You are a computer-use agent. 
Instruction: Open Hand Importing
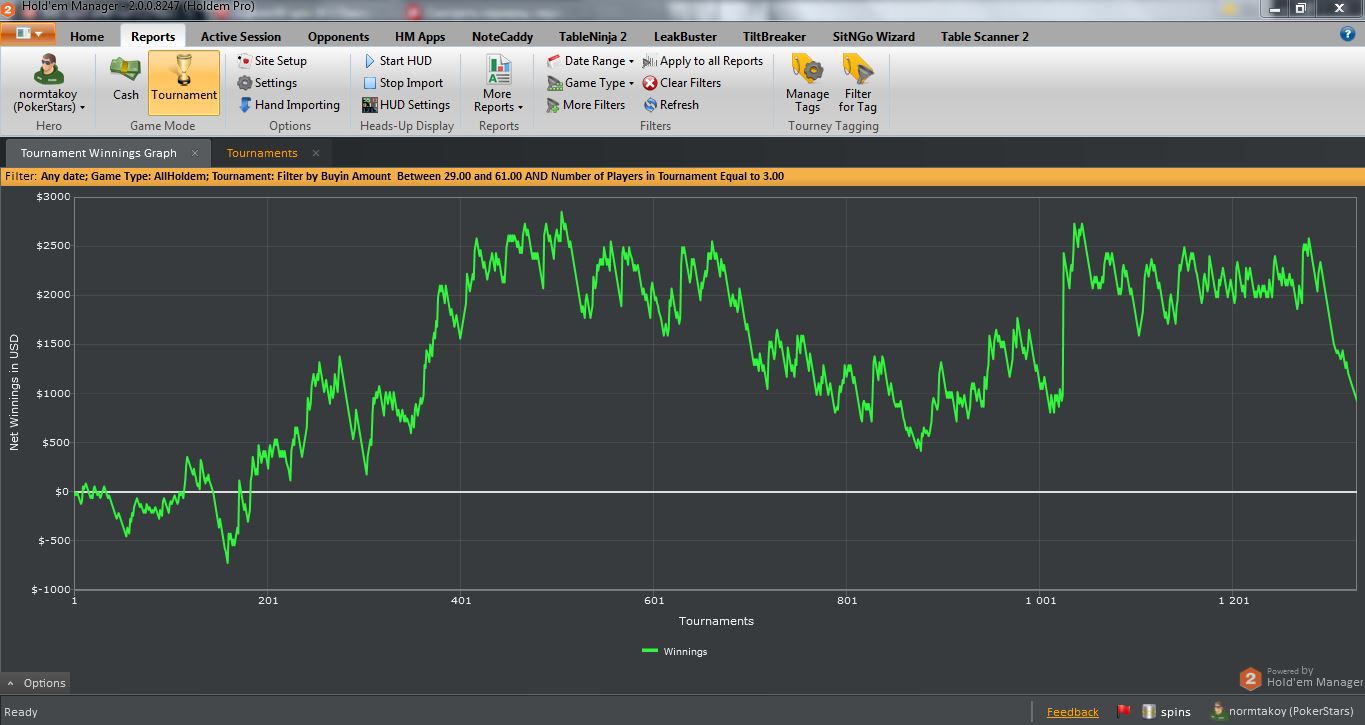tap(289, 105)
